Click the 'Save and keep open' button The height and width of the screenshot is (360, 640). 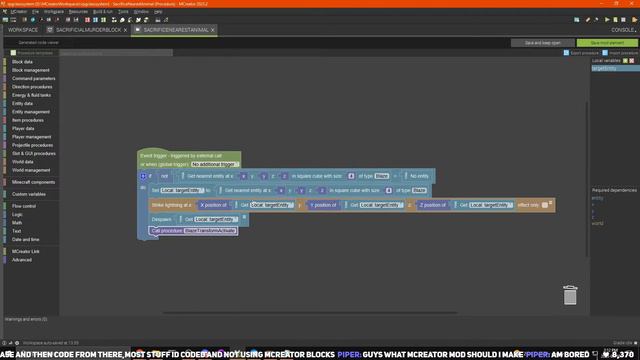point(542,43)
